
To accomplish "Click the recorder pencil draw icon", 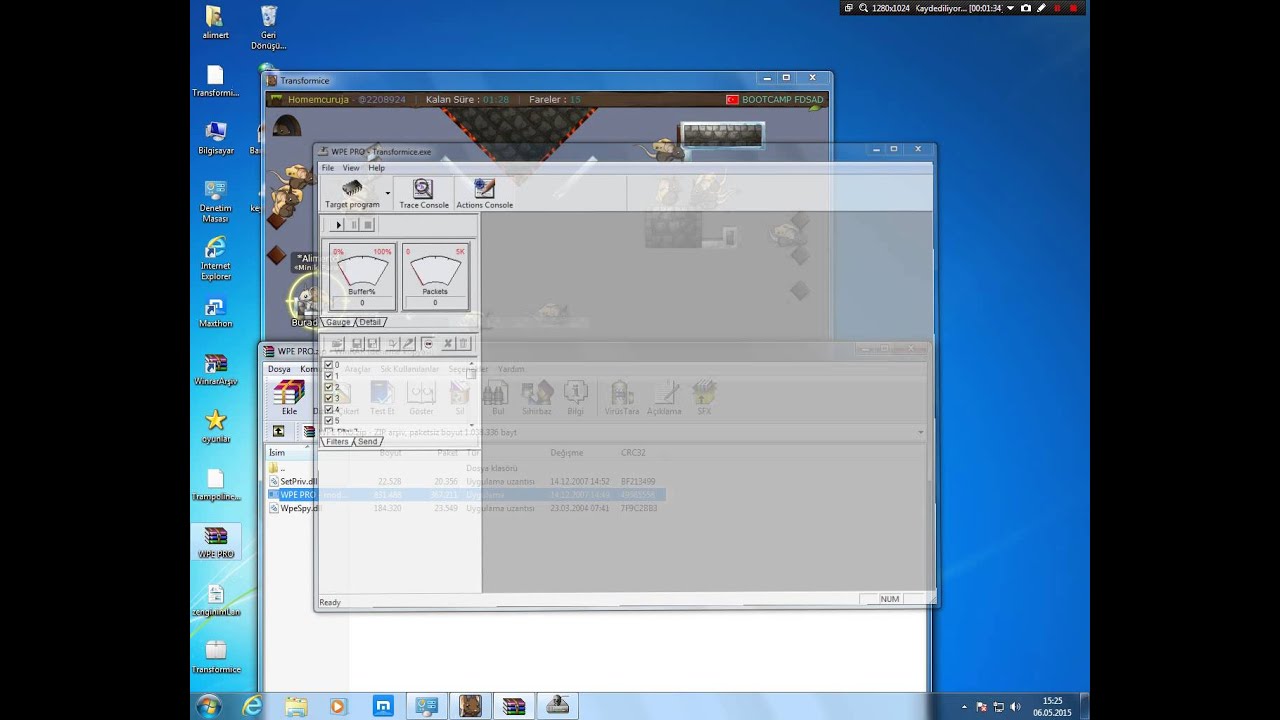I will pyautogui.click(x=1041, y=8).
